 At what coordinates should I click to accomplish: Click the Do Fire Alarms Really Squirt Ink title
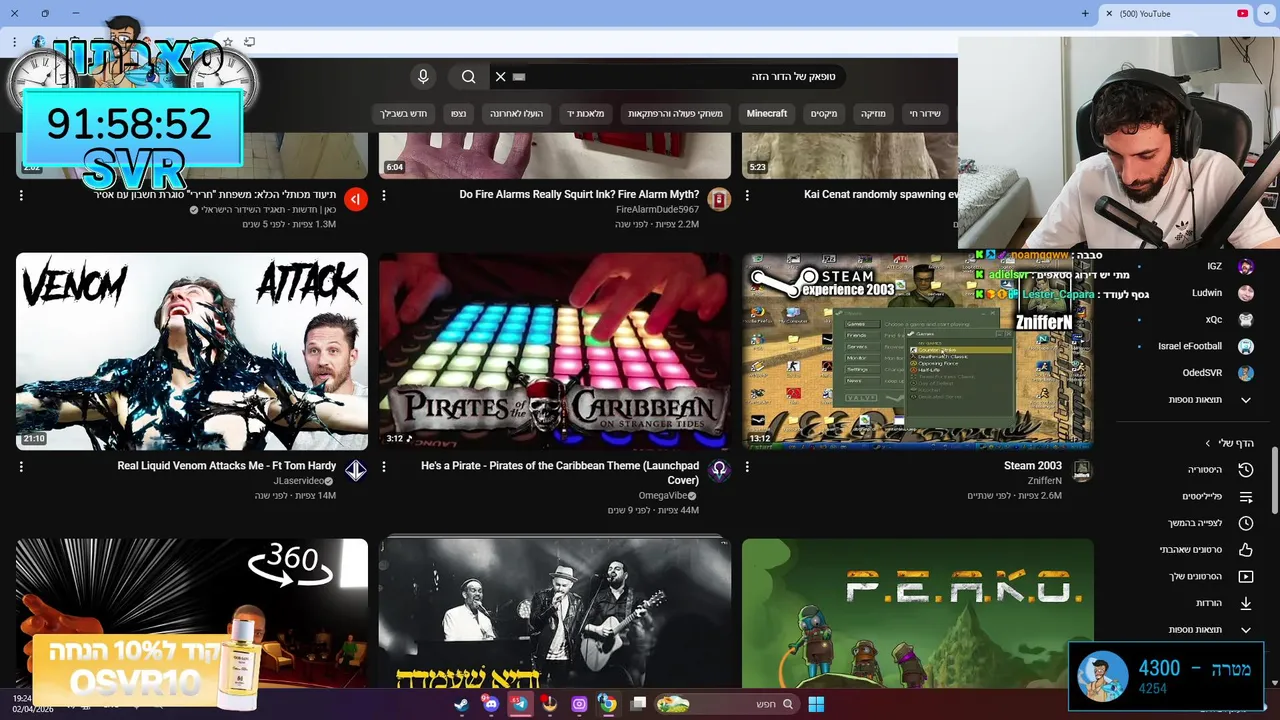[x=579, y=195]
